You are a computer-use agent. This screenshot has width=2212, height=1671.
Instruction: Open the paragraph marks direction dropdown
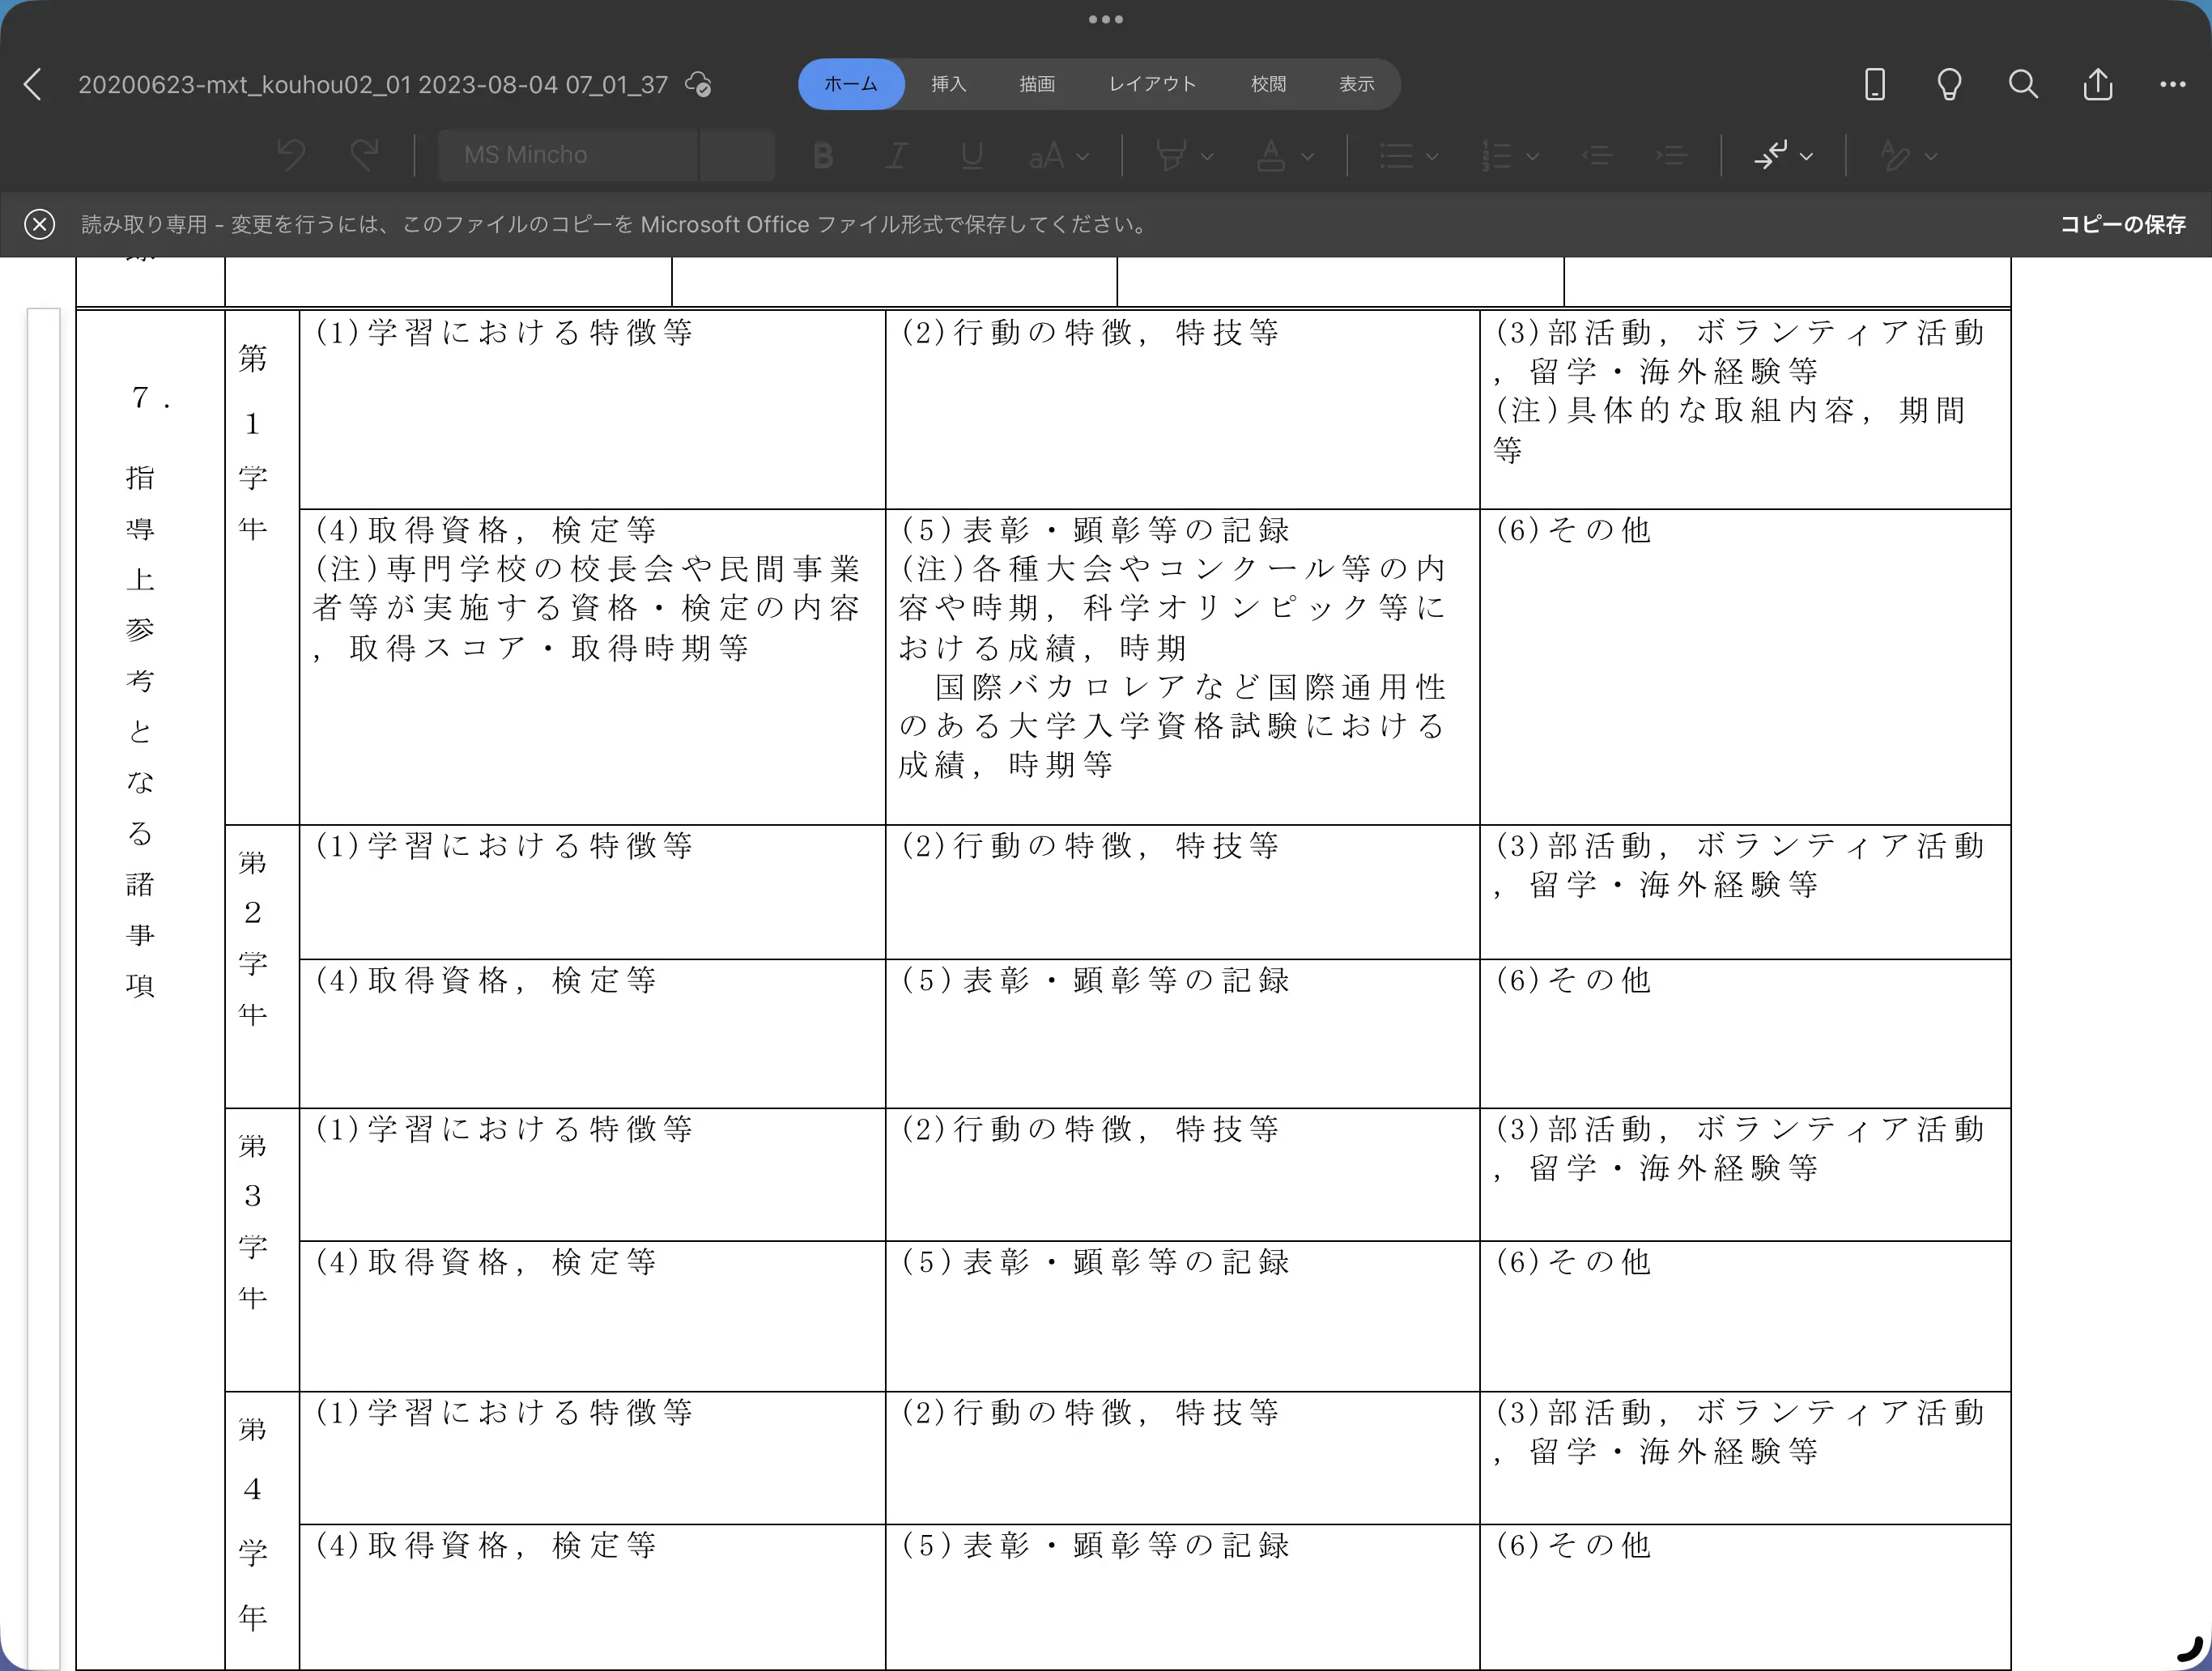pyautogui.click(x=1783, y=156)
